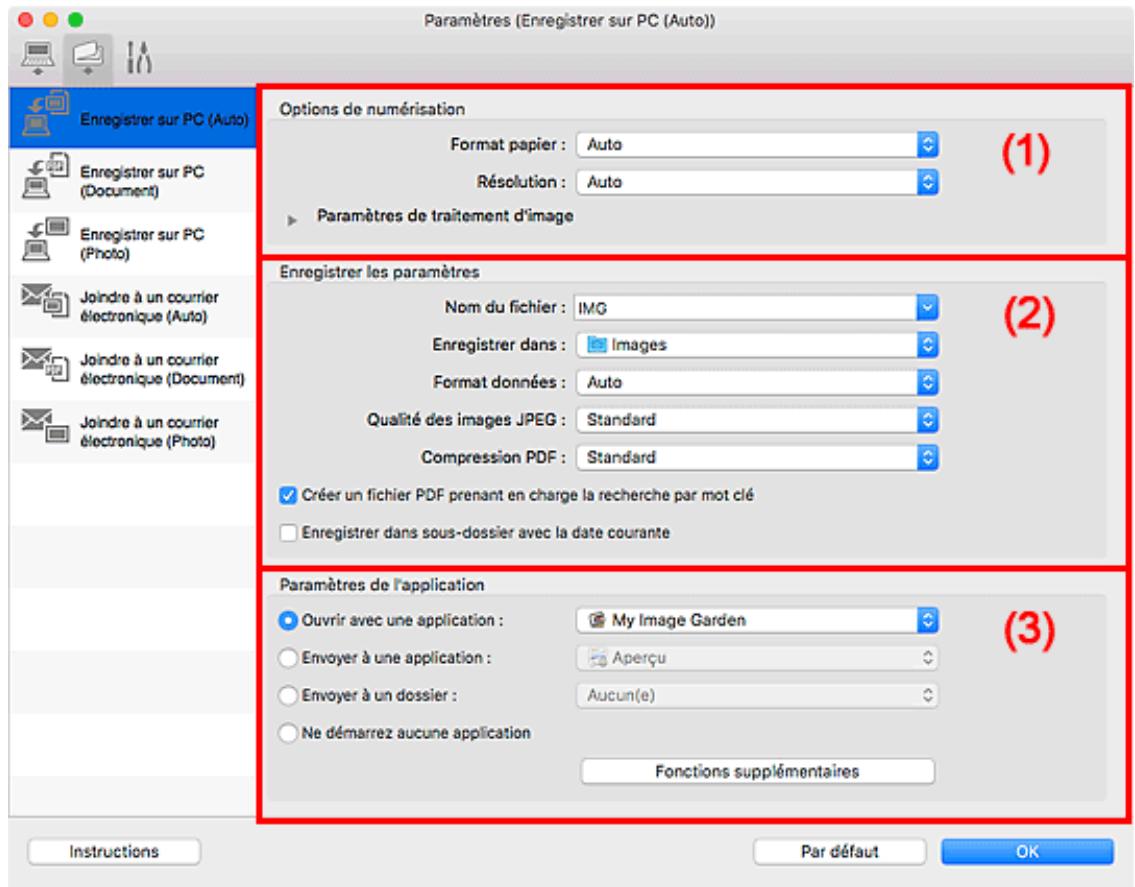The image size is (1135, 887).
Task: Select Joindre à un courrier électronique (Document)
Action: pos(133,369)
